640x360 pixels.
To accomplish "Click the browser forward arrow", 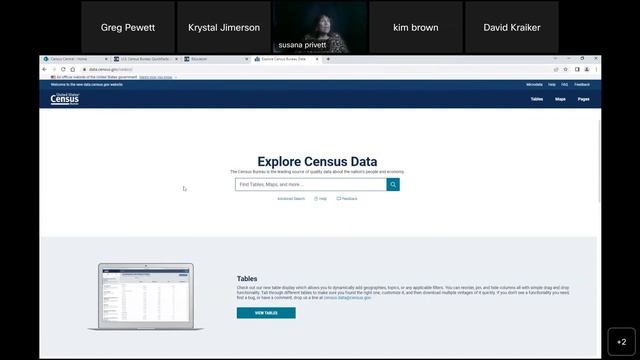I will [54, 69].
